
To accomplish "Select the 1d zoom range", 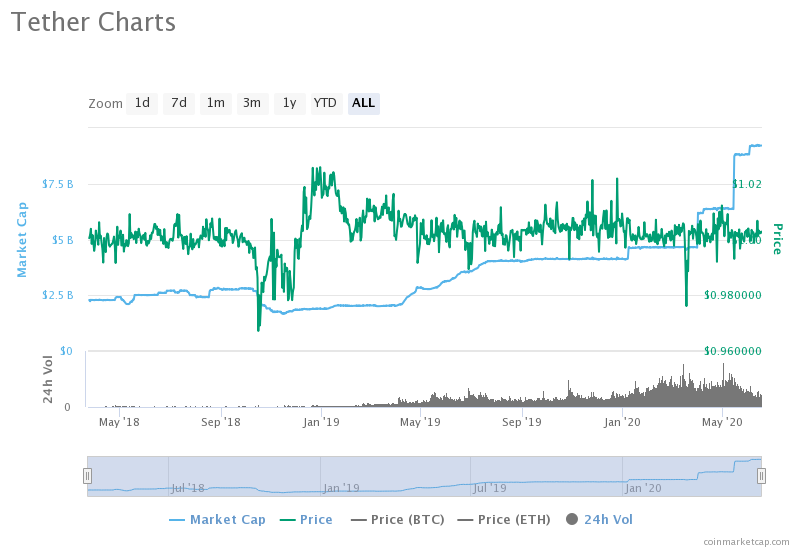I will click(142, 103).
